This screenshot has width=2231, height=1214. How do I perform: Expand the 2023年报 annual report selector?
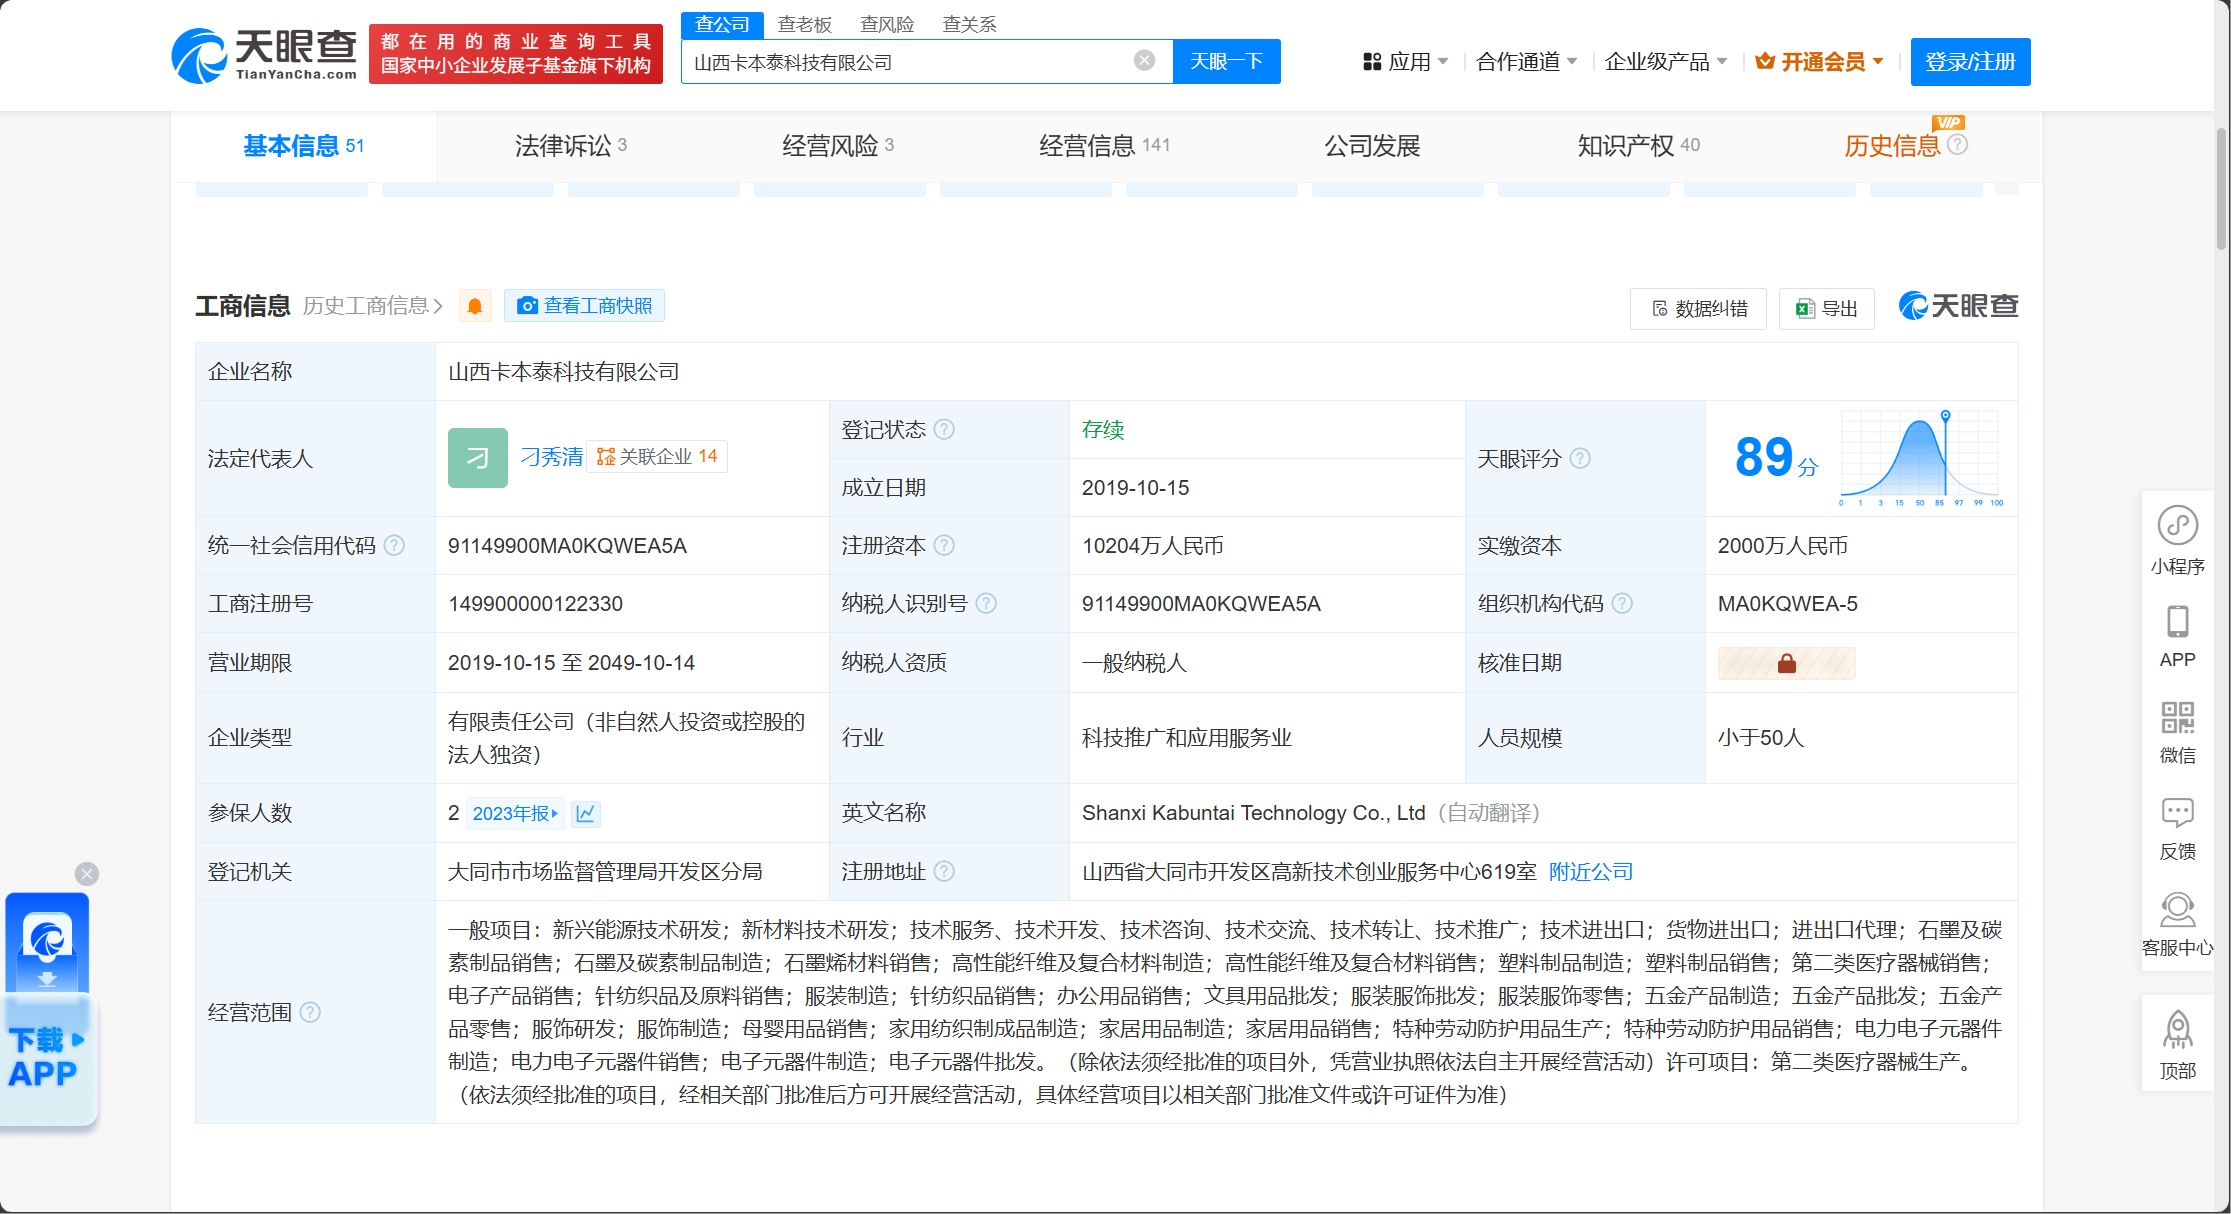point(515,814)
